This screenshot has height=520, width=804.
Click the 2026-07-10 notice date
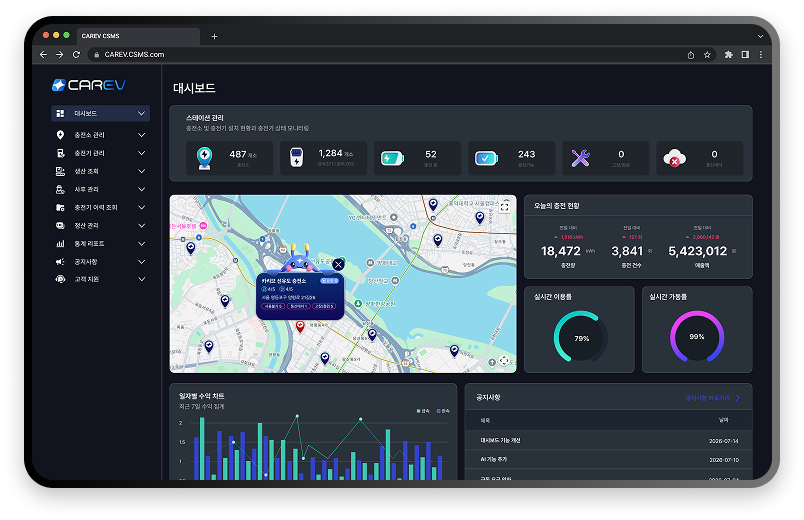(x=723, y=460)
